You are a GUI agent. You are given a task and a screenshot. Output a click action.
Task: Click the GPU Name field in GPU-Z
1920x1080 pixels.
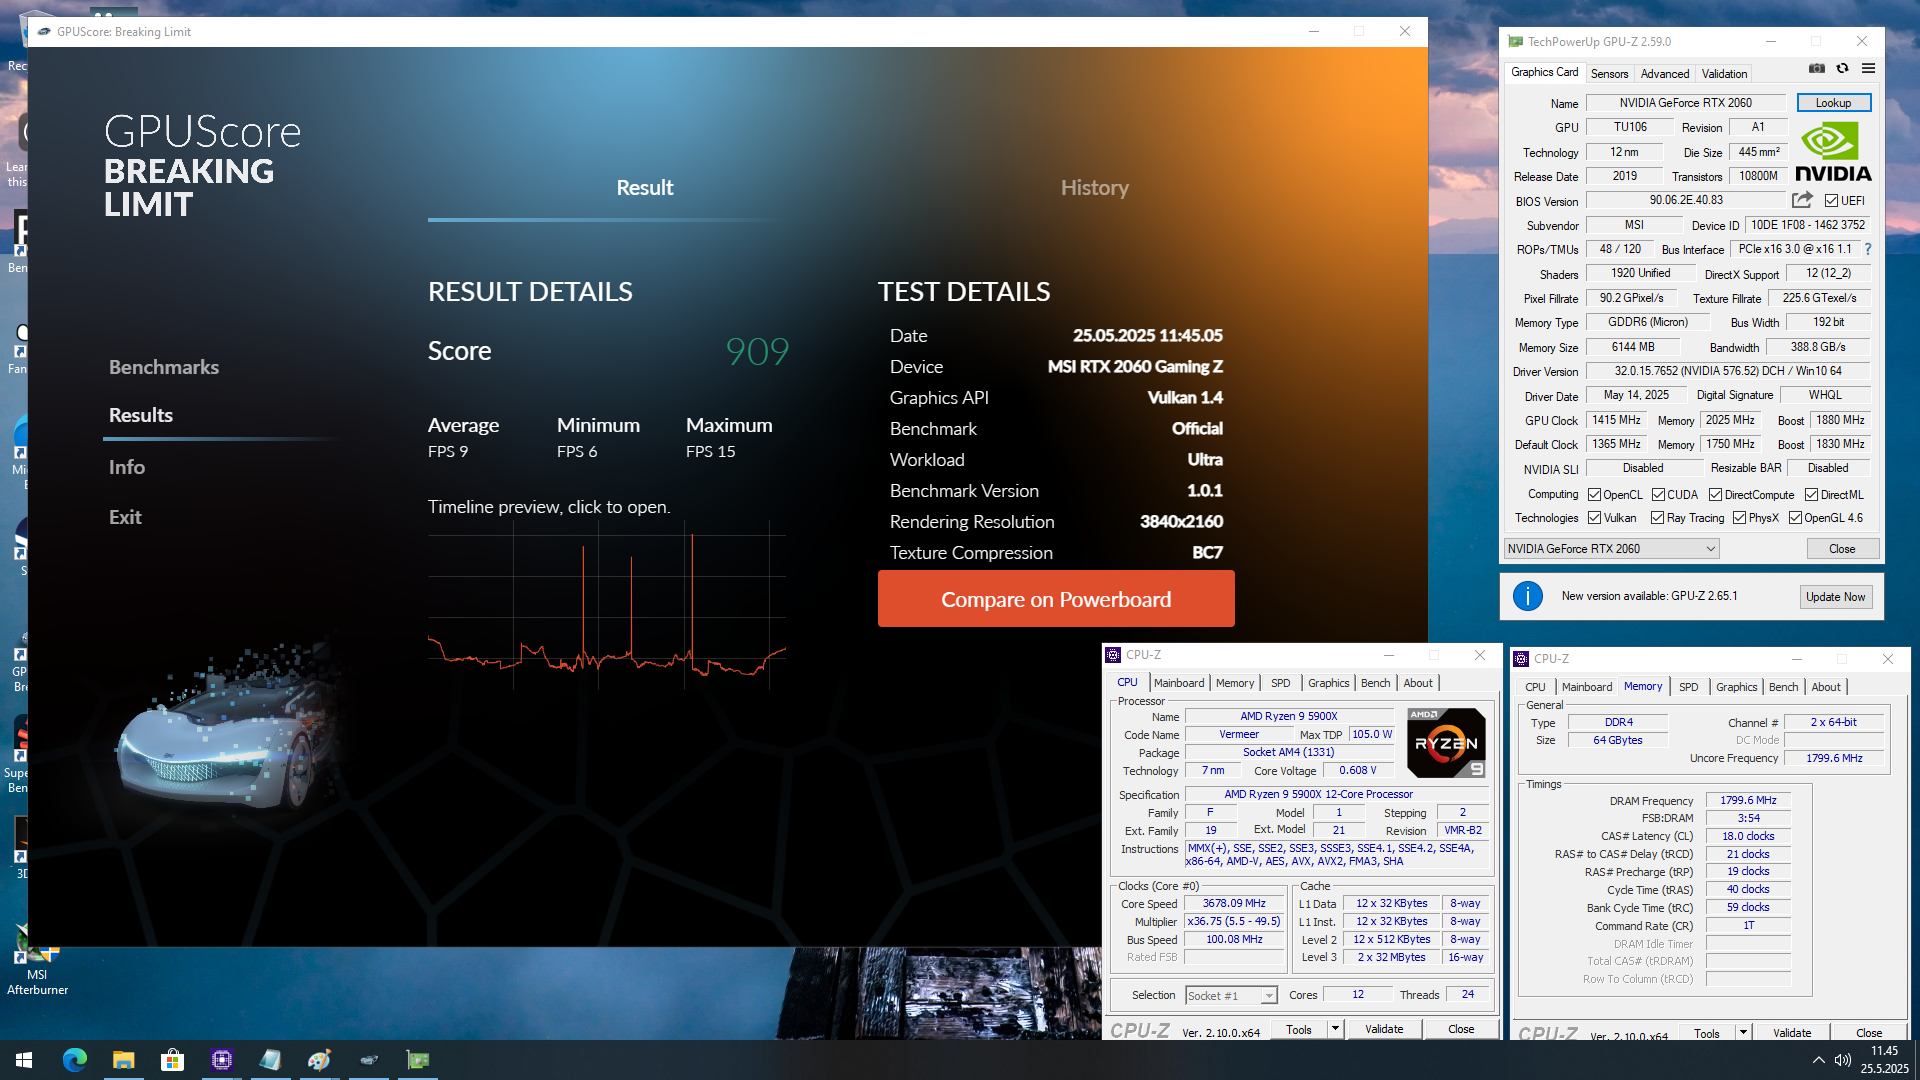click(x=1686, y=103)
